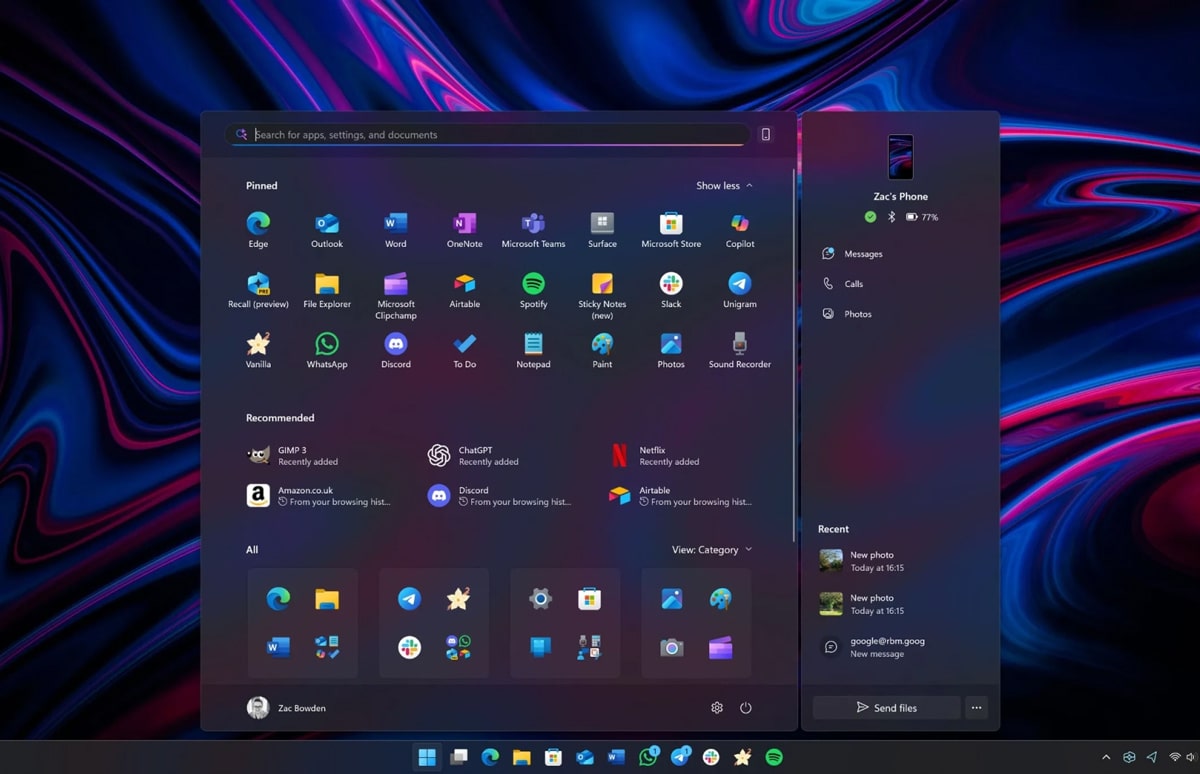This screenshot has width=1200, height=774.
Task: Open the View: Category dropdown
Action: (710, 549)
